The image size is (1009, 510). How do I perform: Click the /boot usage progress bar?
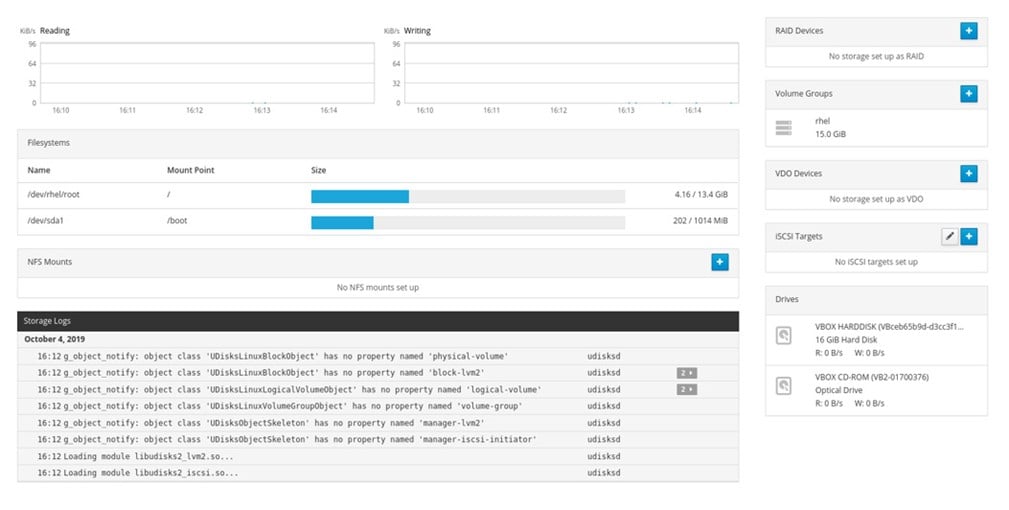pos(467,221)
